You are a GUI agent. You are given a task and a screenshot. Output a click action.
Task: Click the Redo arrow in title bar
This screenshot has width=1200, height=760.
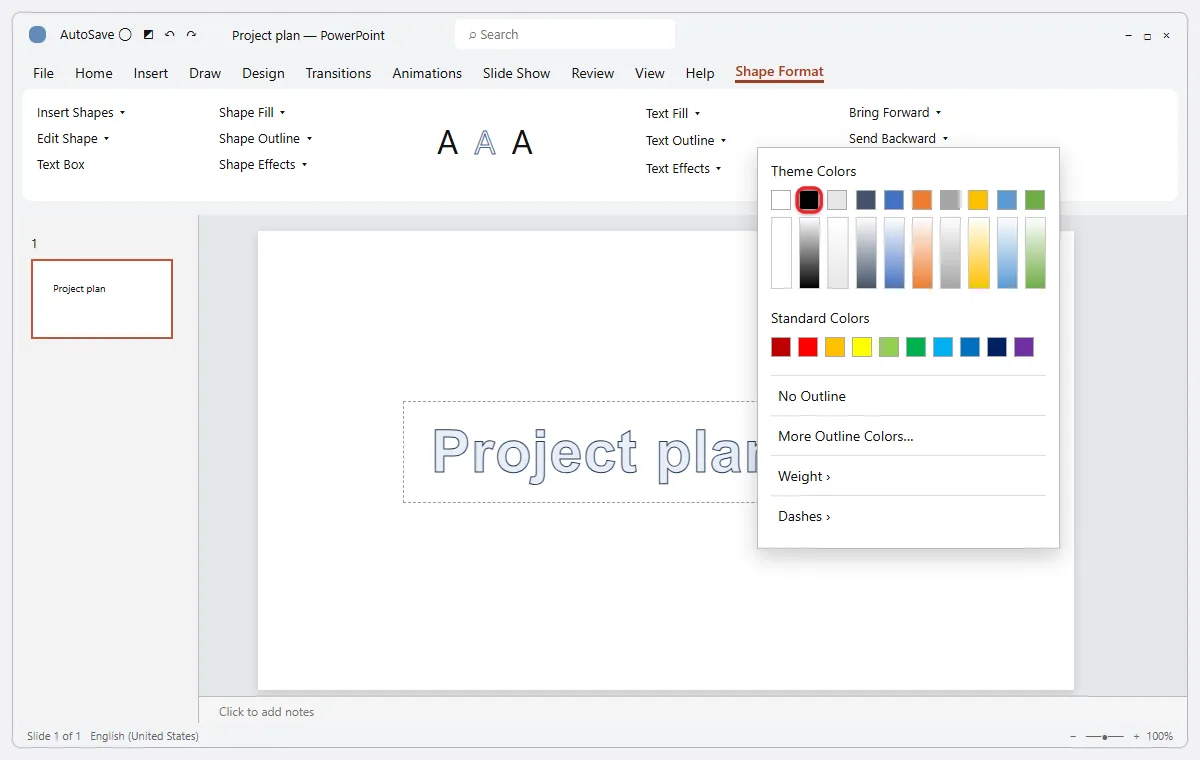click(192, 35)
